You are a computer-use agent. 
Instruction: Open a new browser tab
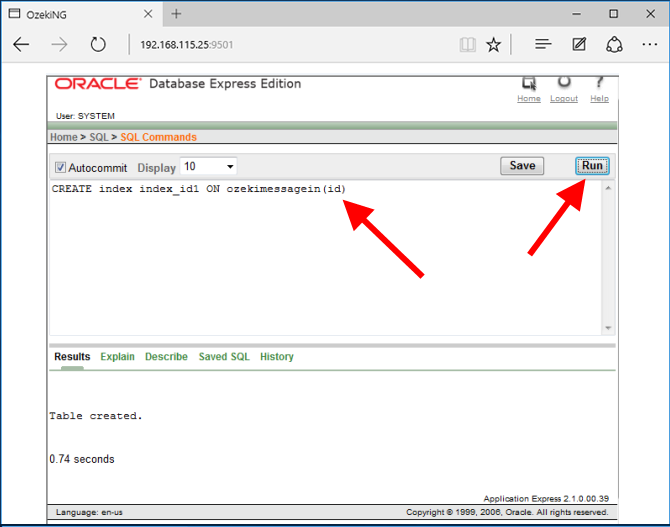point(176,14)
